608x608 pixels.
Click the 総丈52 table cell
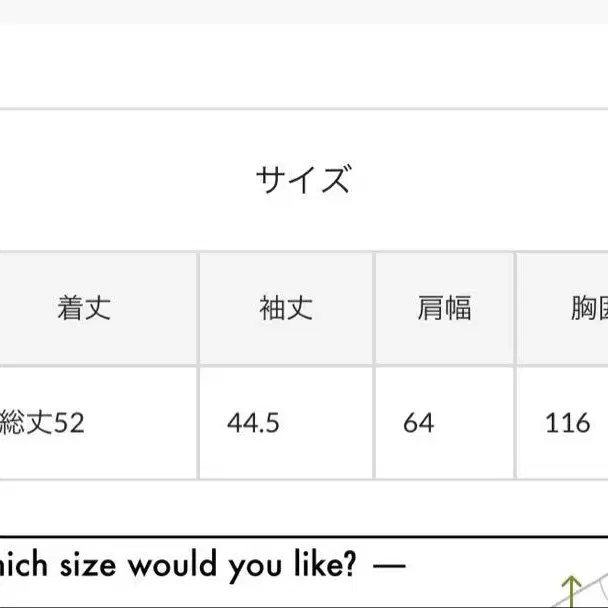[42, 422]
